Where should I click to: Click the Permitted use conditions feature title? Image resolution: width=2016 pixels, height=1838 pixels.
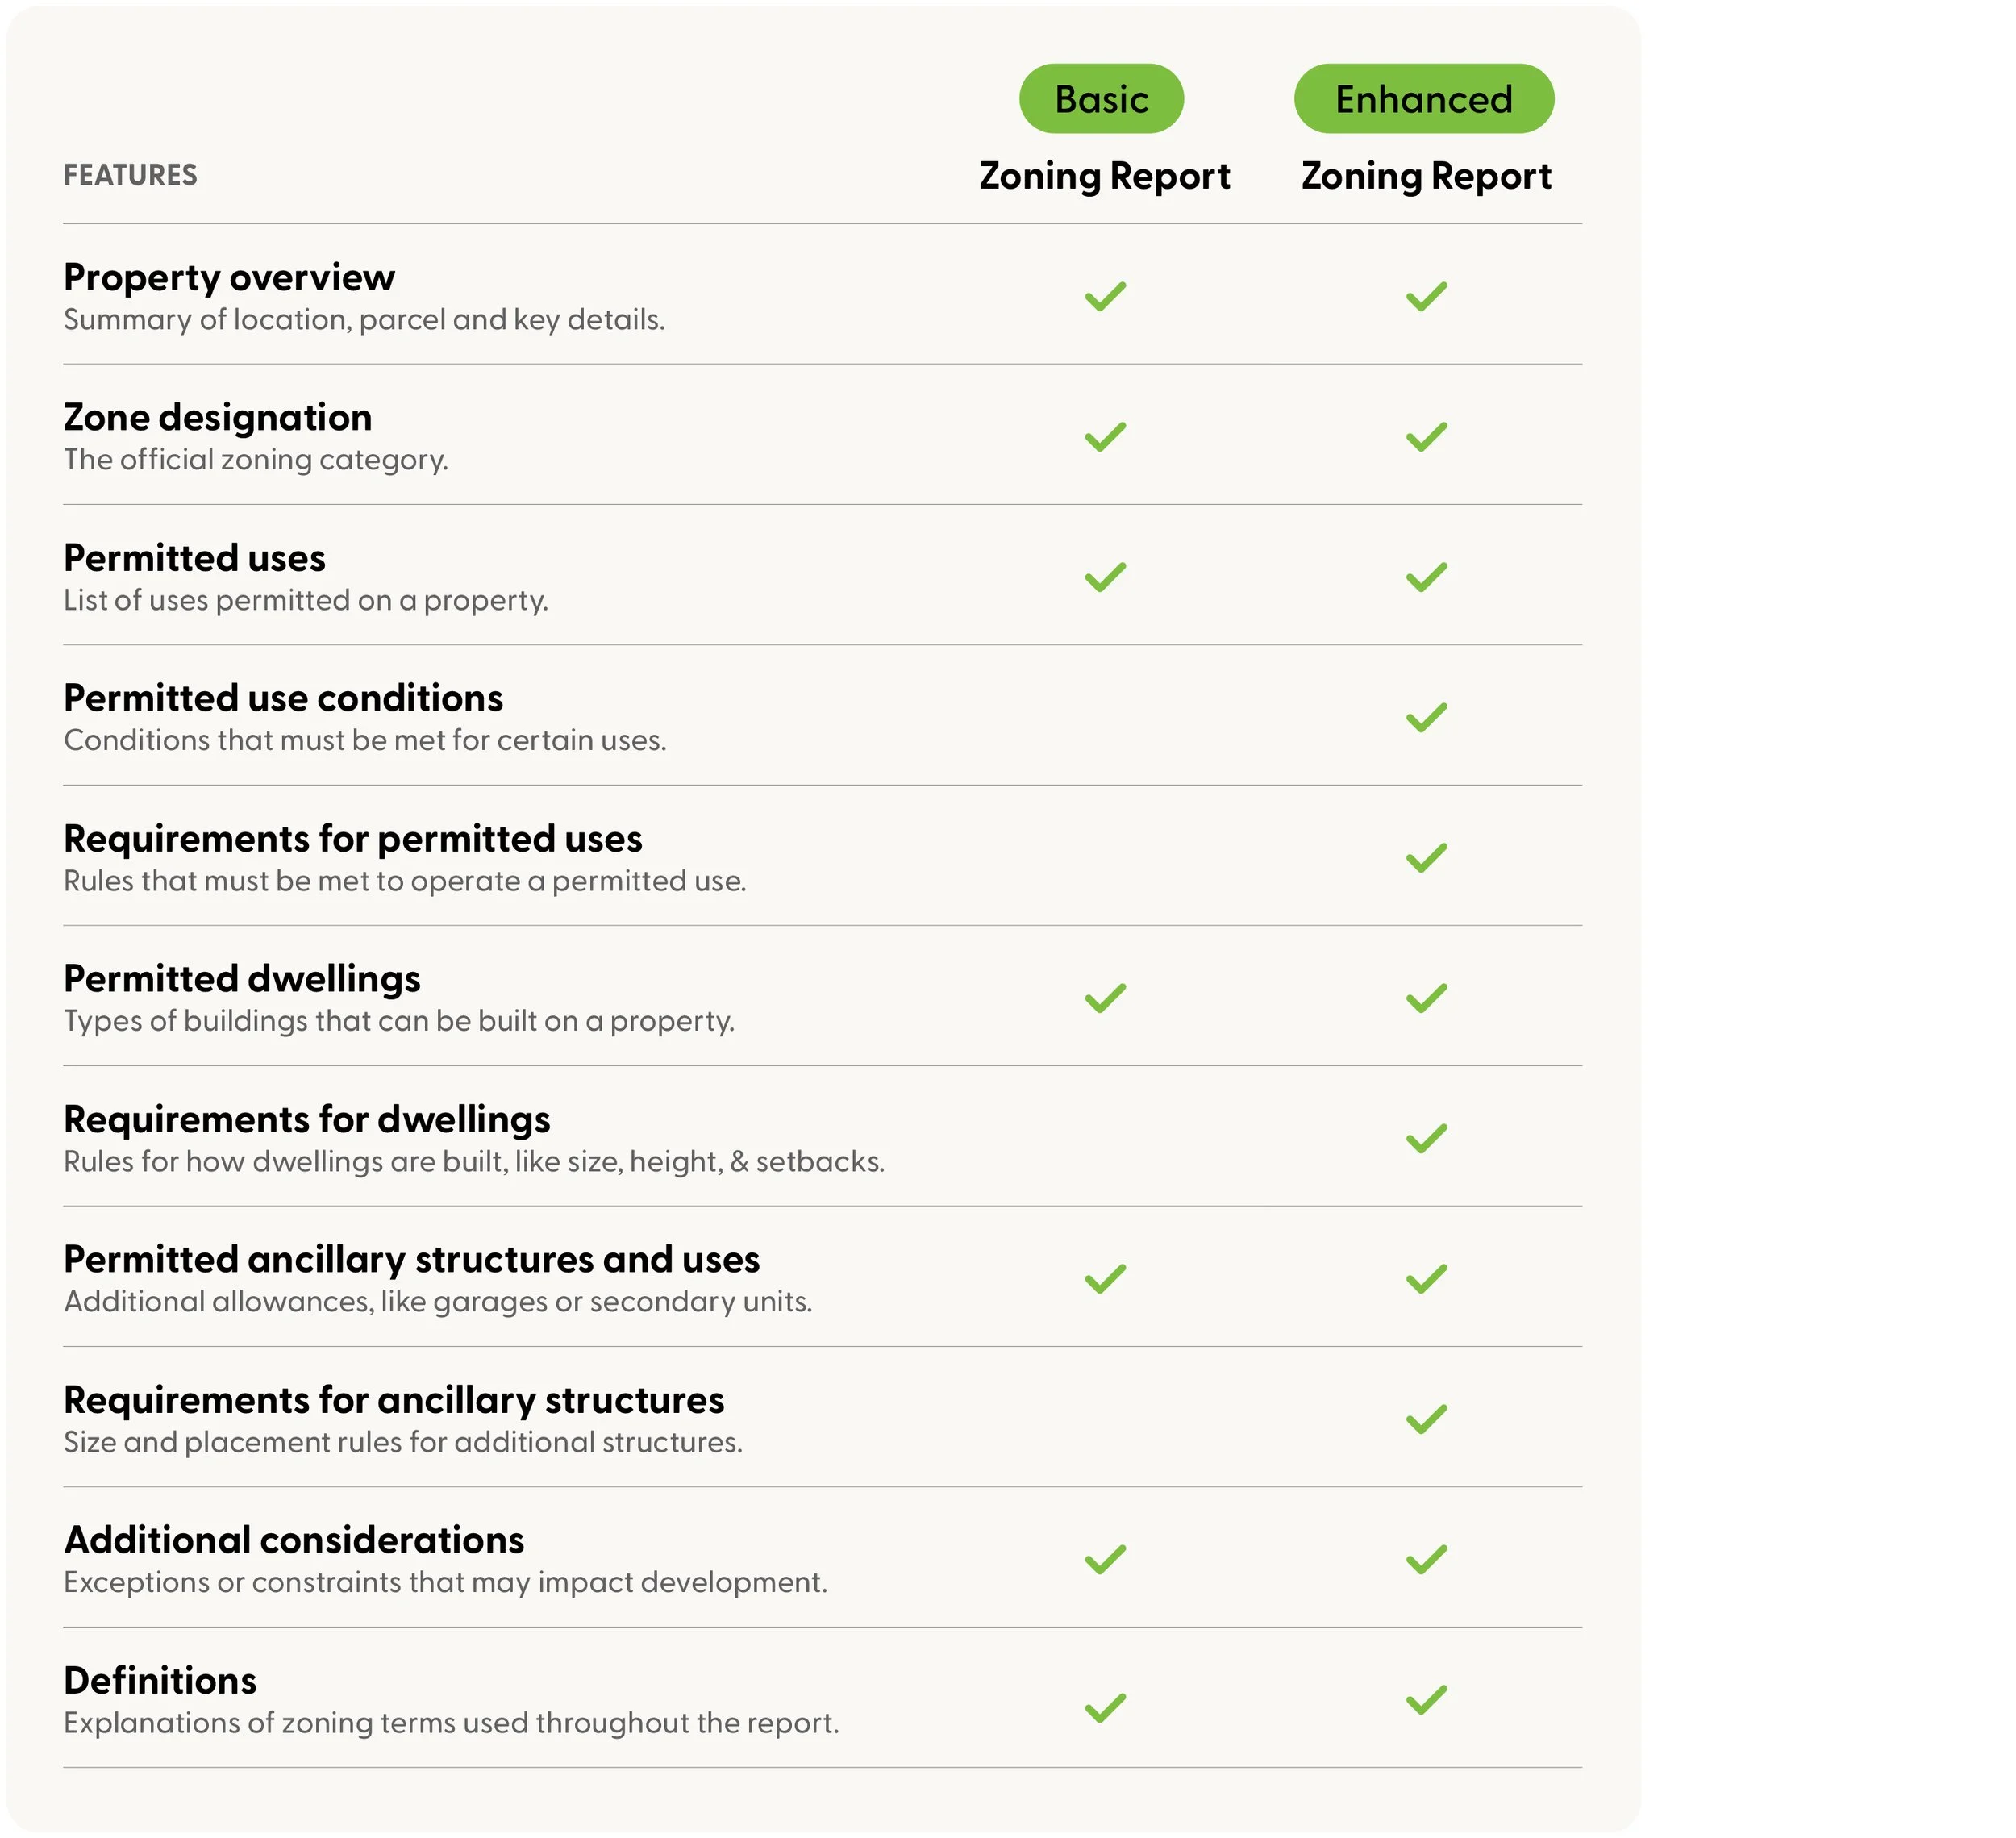283,698
